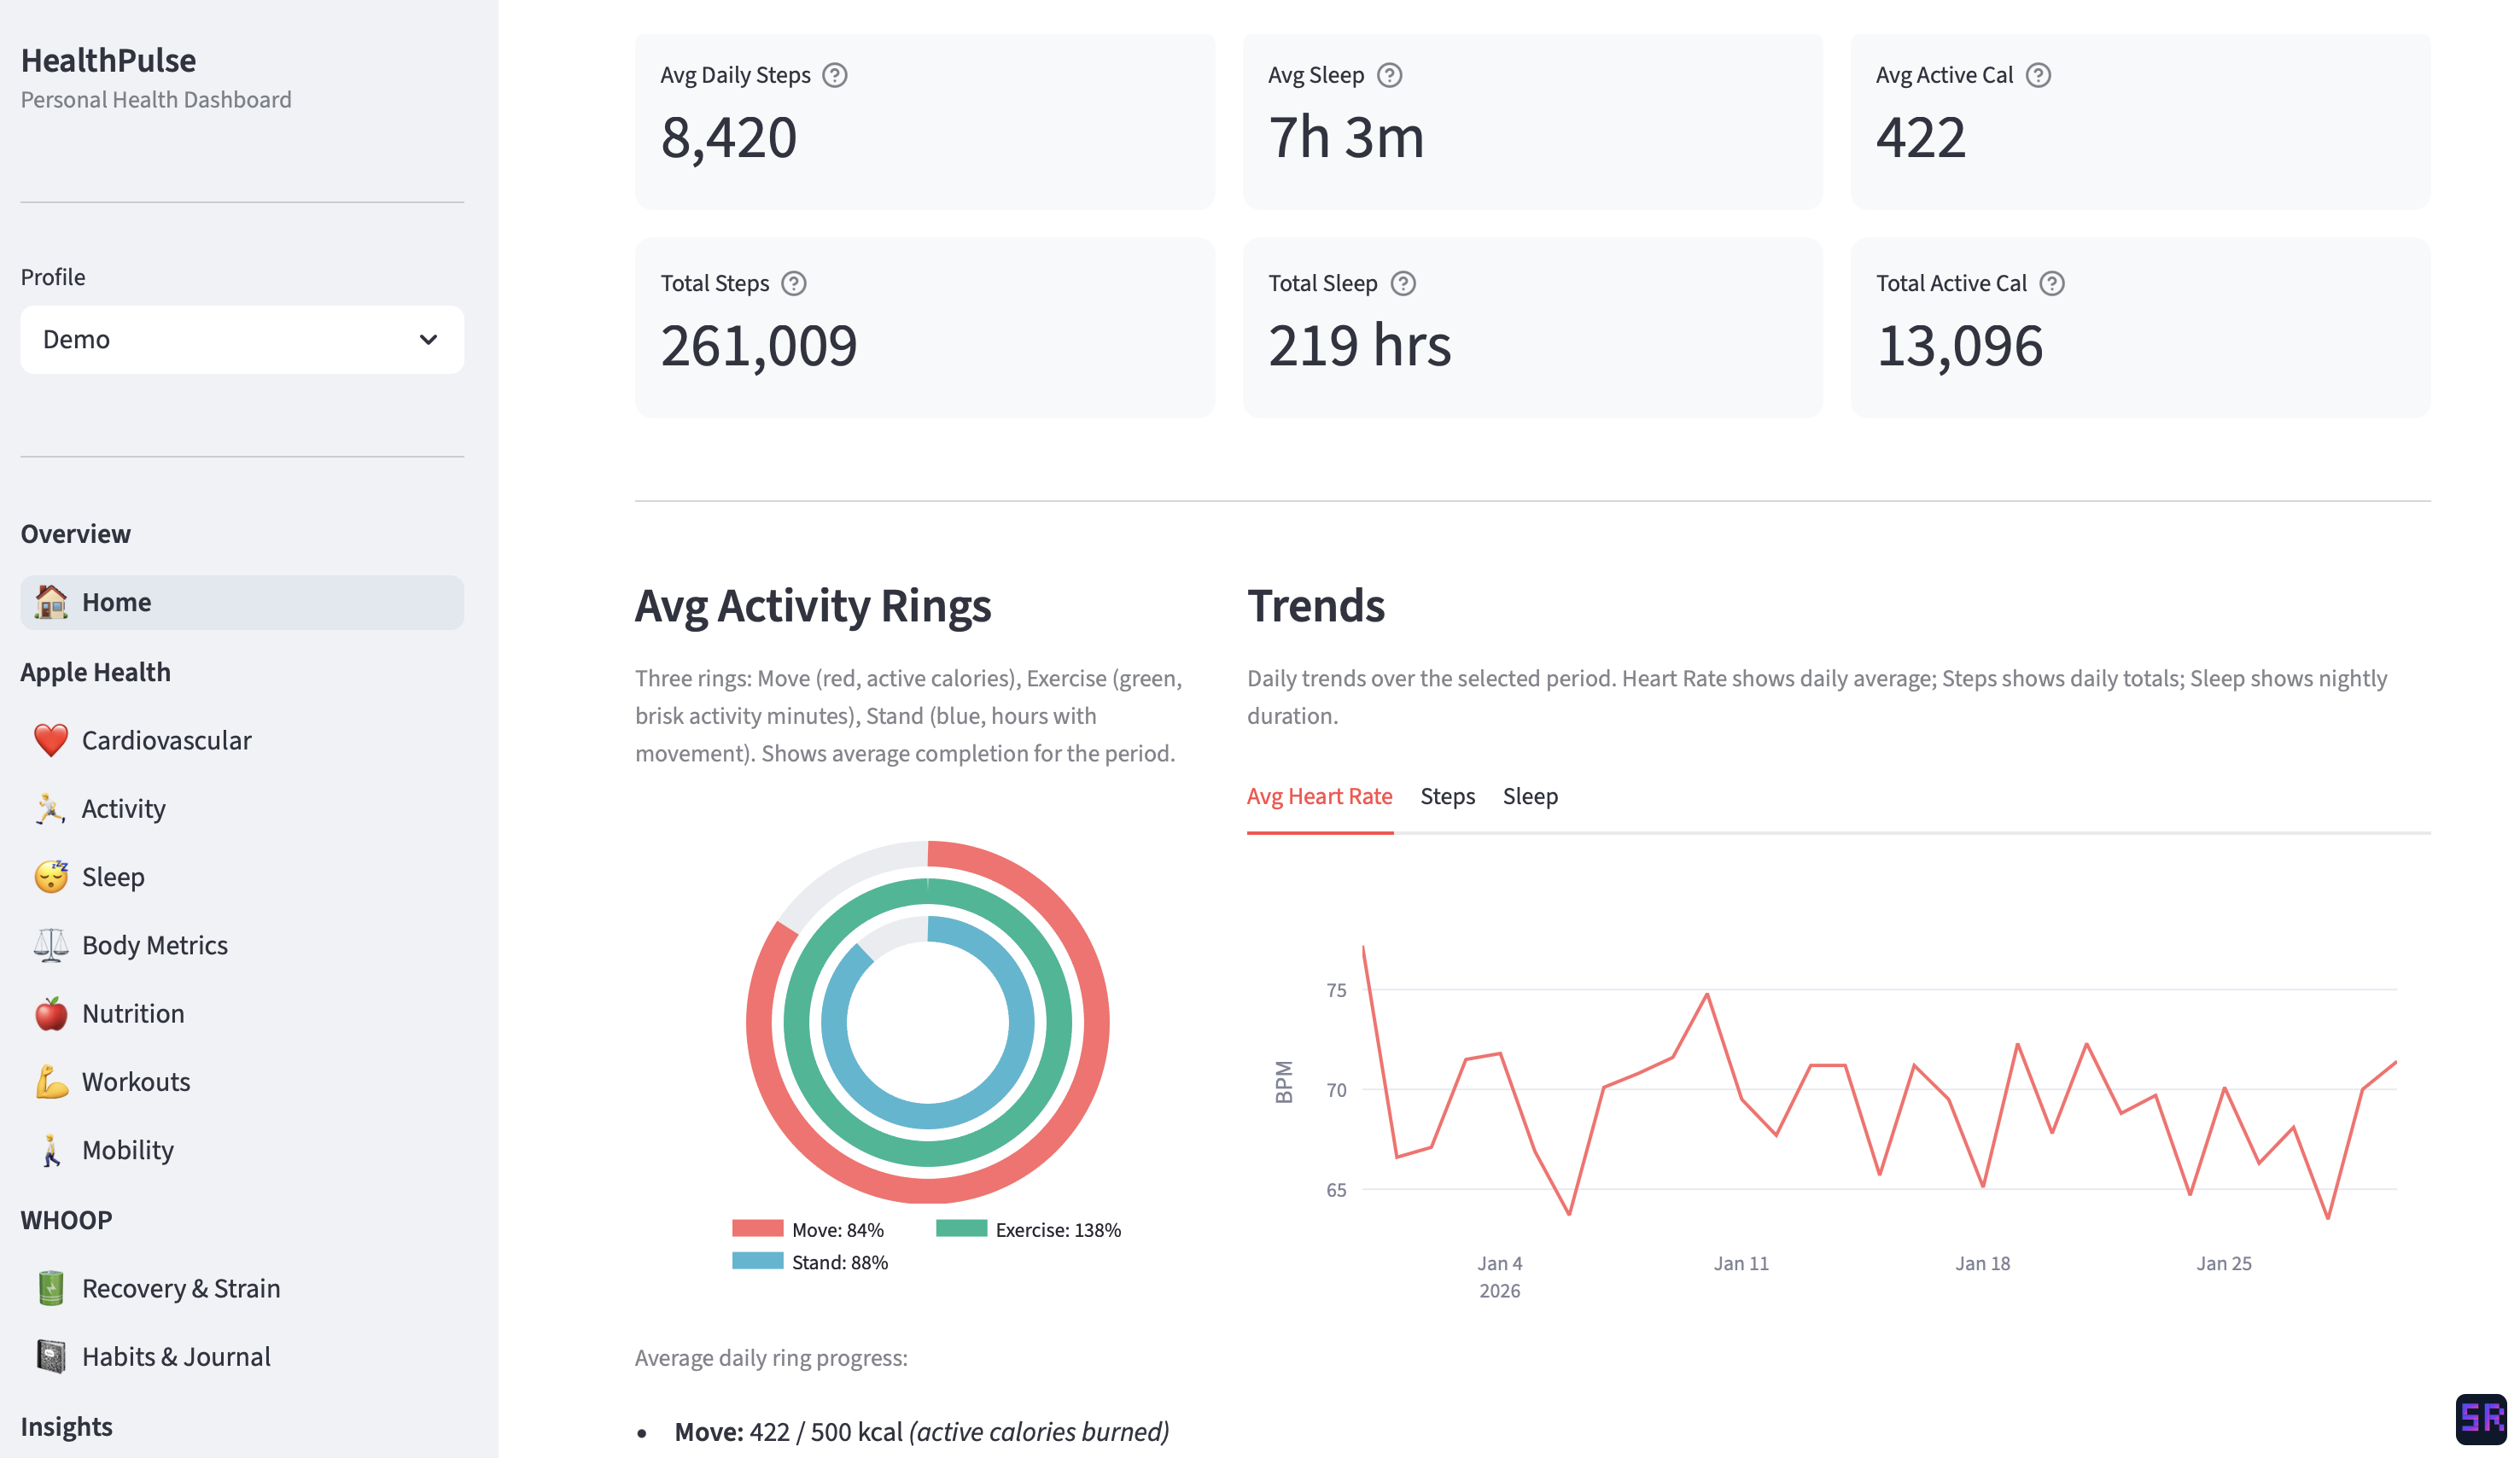Open Body Metrics from the sidebar
The width and height of the screenshot is (2520, 1458).
154,944
